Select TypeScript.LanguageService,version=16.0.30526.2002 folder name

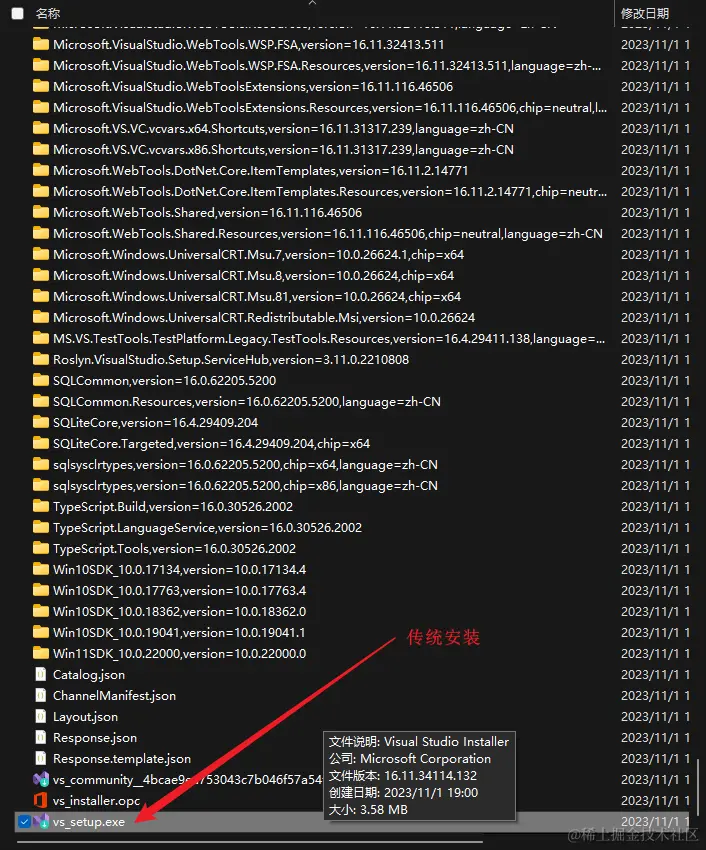tap(207, 527)
